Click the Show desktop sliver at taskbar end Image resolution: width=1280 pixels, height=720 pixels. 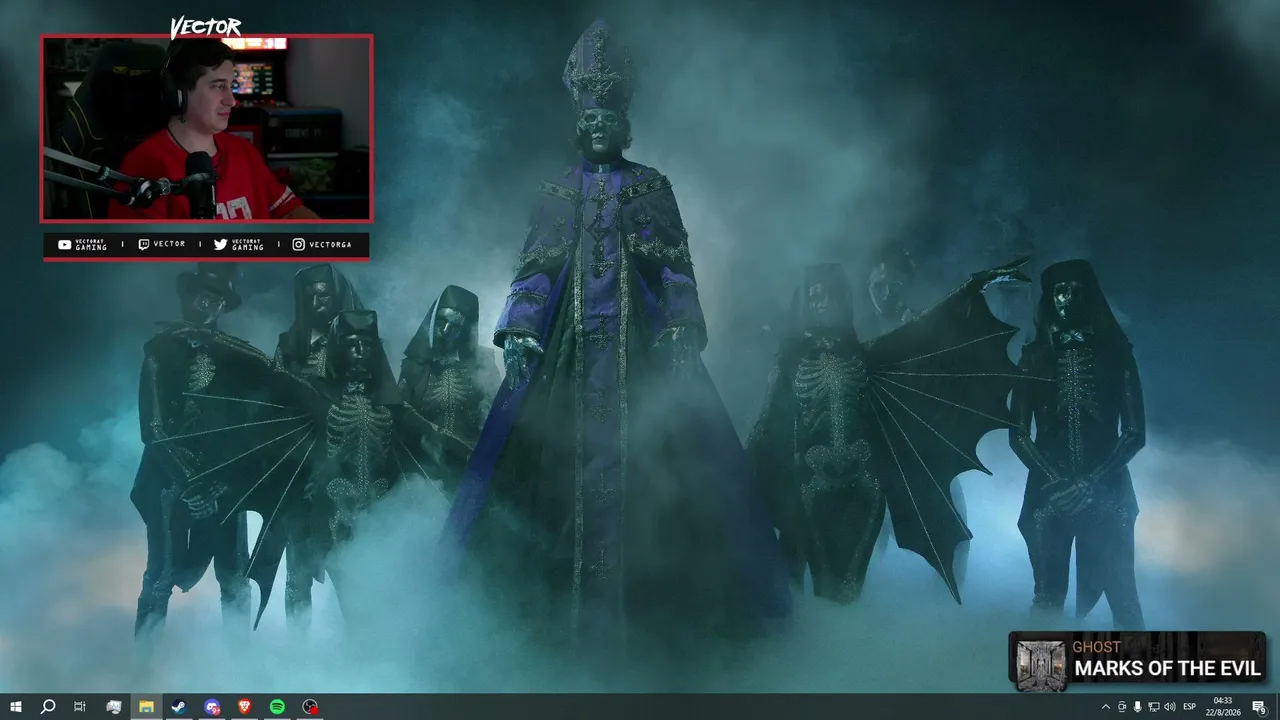tap(1277, 707)
